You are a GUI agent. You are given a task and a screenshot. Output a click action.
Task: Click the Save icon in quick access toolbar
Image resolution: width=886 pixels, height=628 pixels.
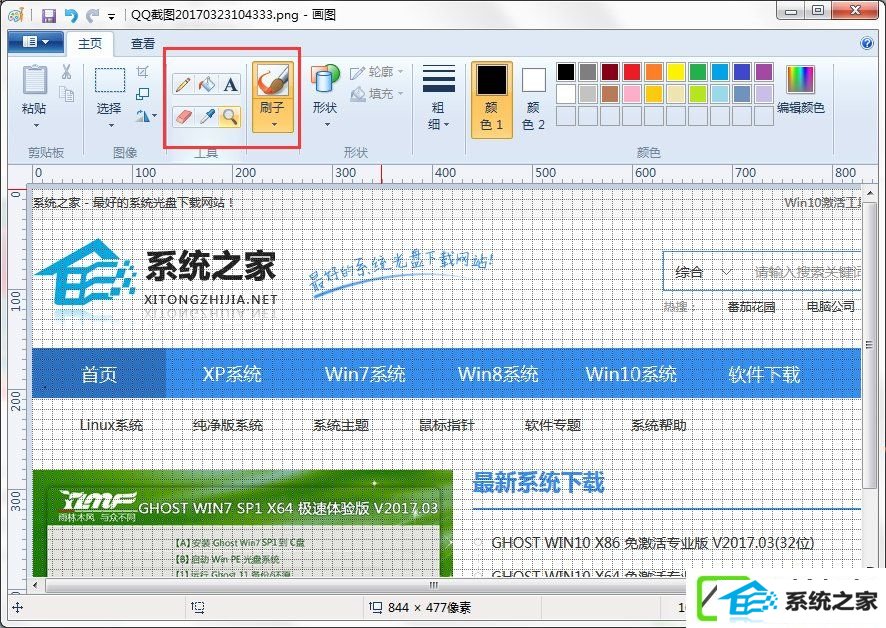[x=49, y=15]
